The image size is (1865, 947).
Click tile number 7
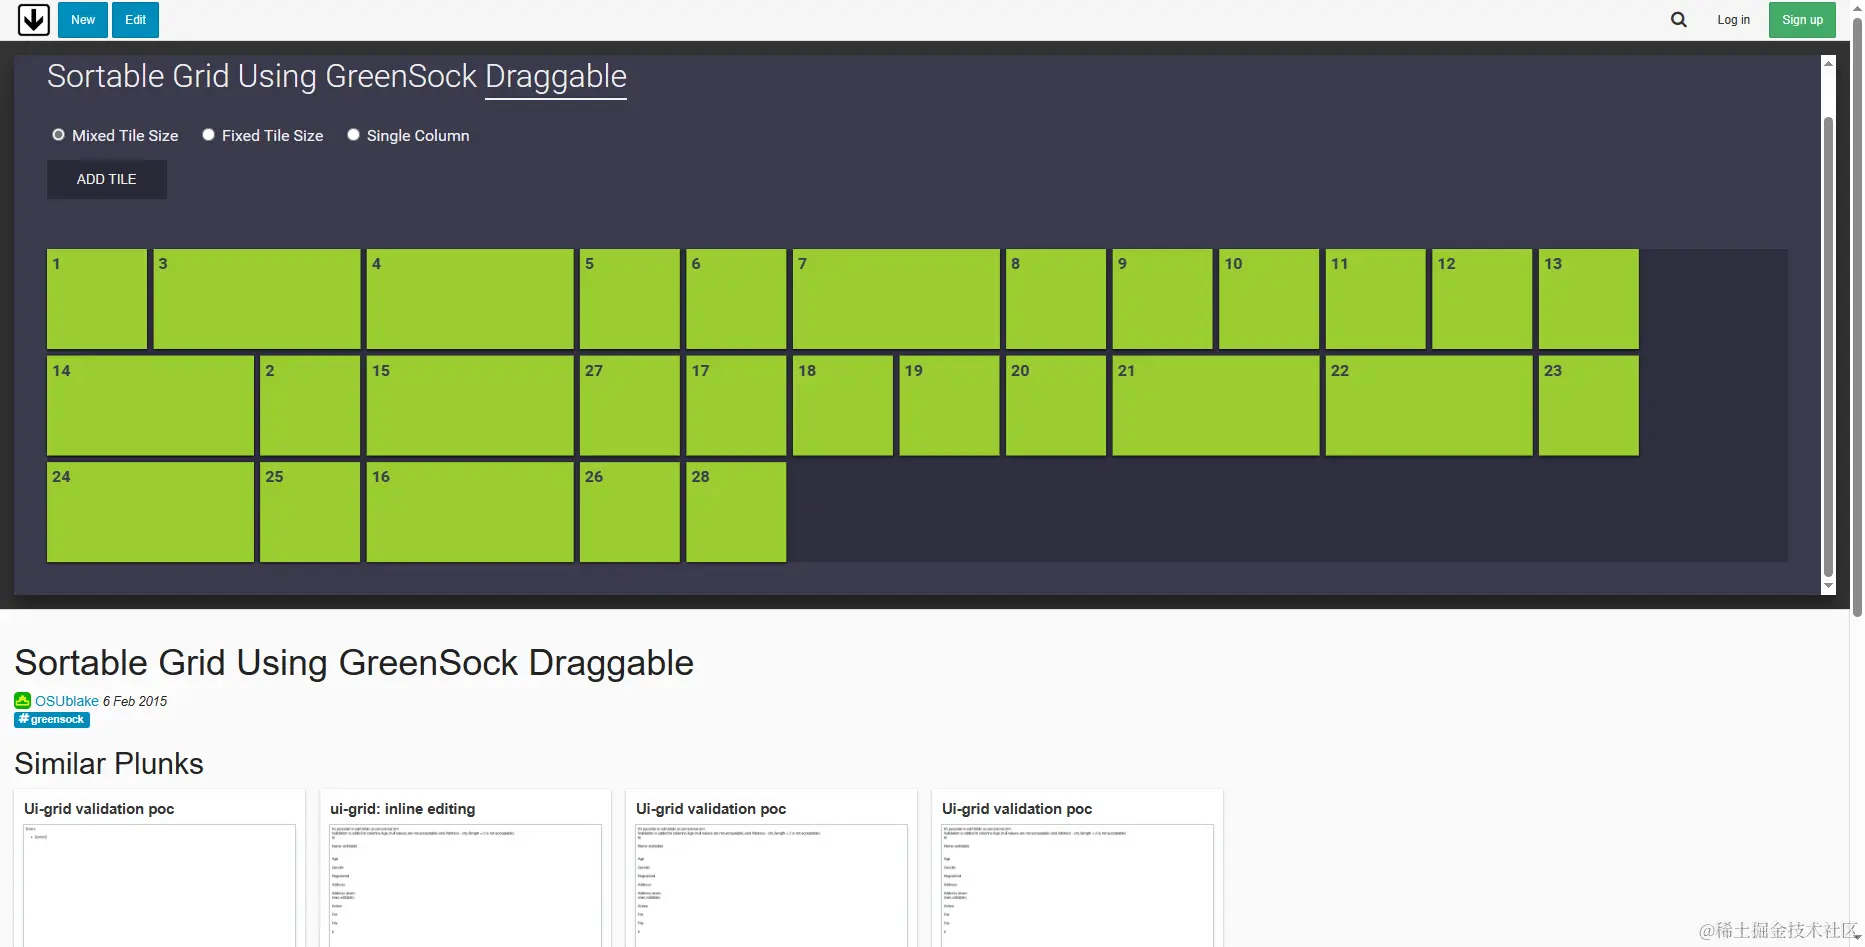896,299
